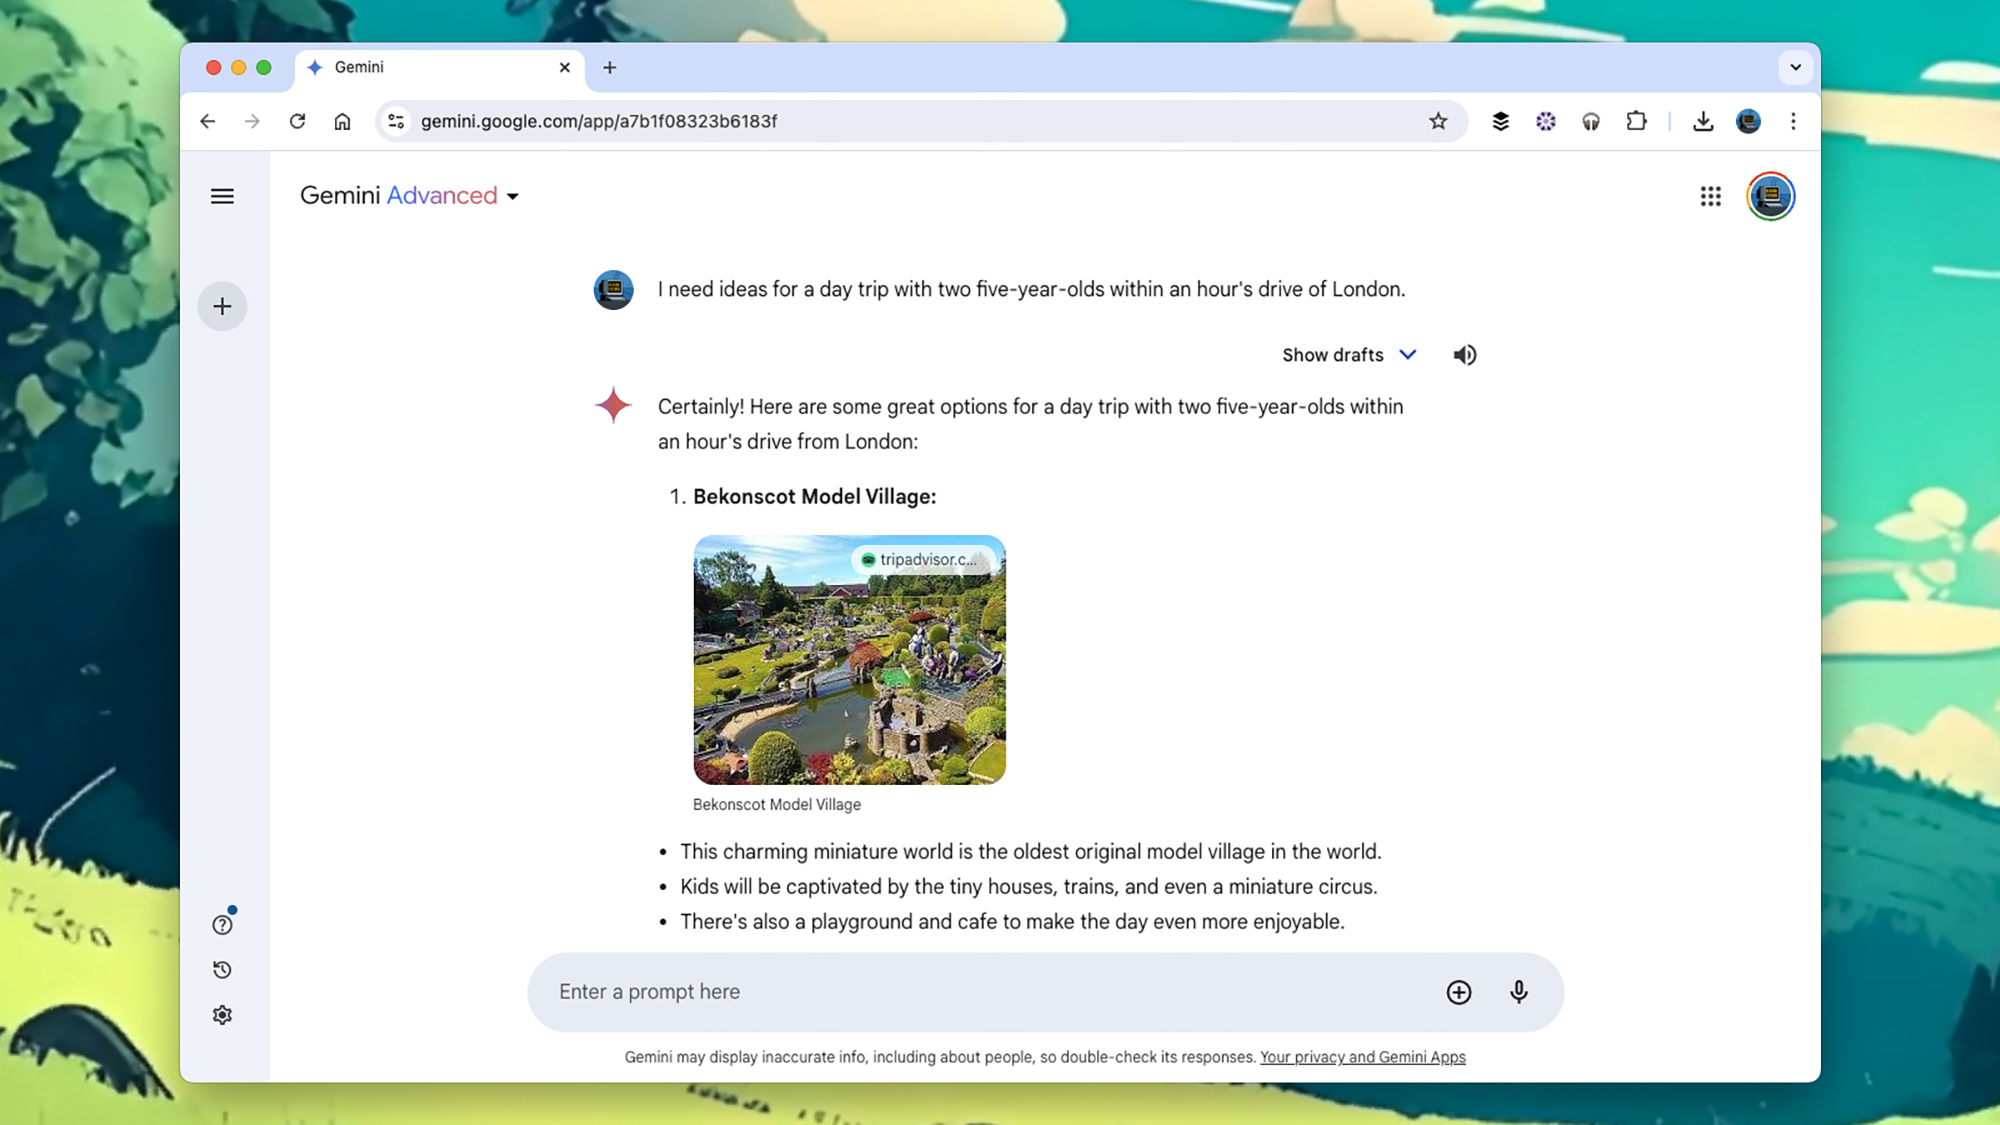Click the browser bookmark star
Image resolution: width=2000 pixels, height=1125 pixels.
click(1438, 121)
